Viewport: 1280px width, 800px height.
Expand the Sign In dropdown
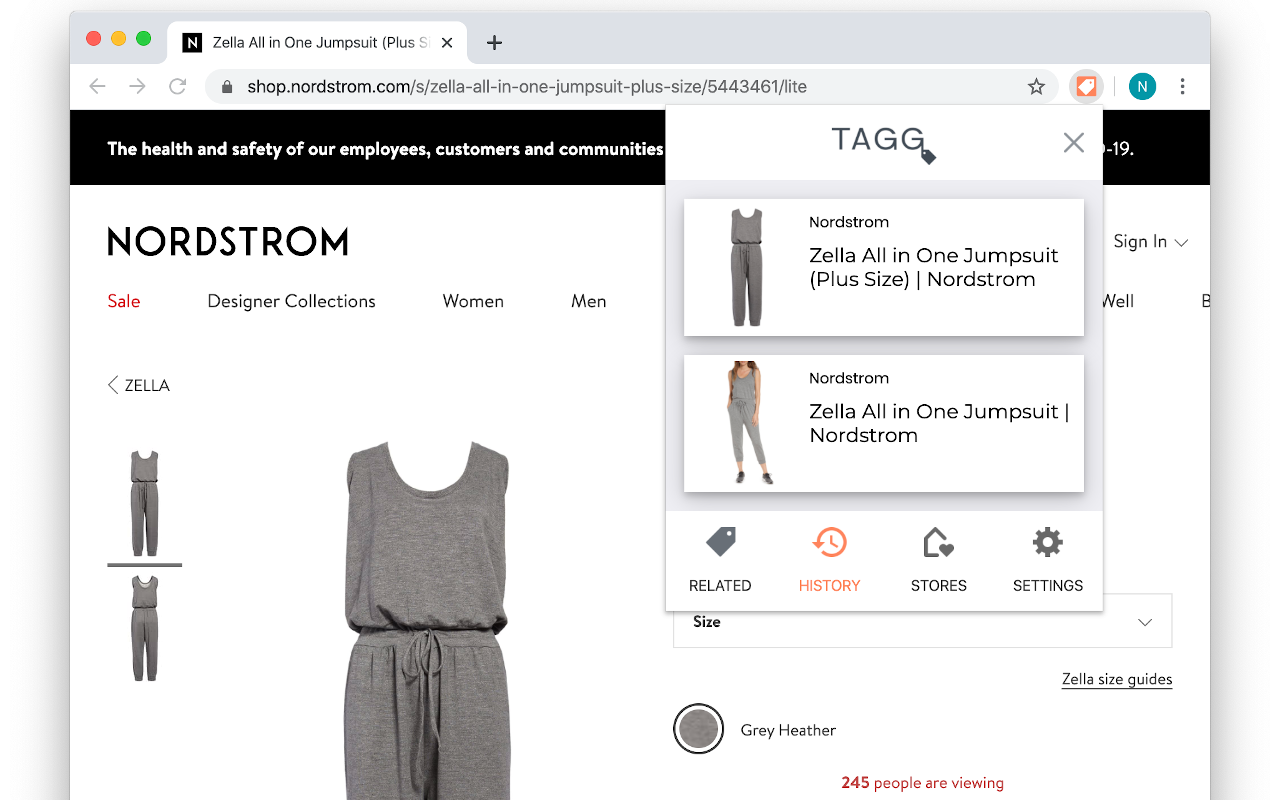pyautogui.click(x=1150, y=241)
